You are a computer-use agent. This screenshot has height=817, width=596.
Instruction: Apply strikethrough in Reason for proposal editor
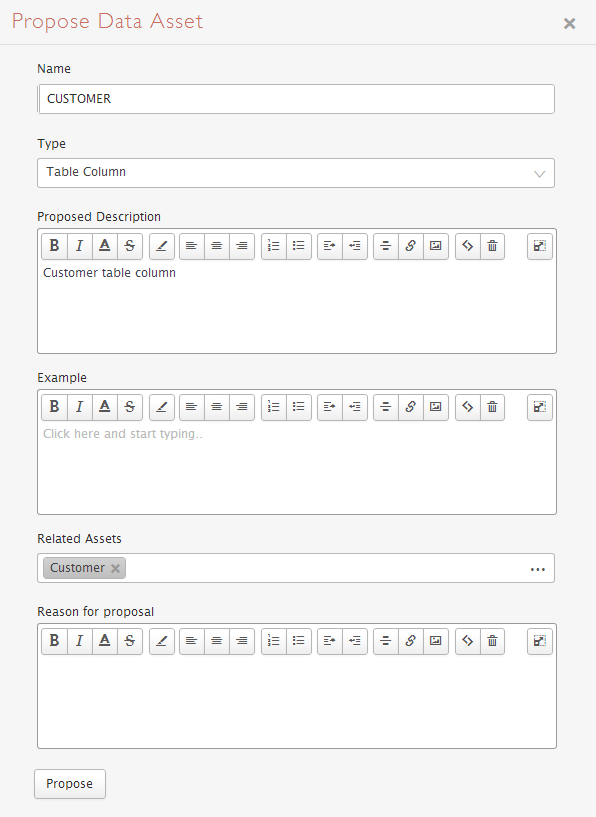(130, 641)
